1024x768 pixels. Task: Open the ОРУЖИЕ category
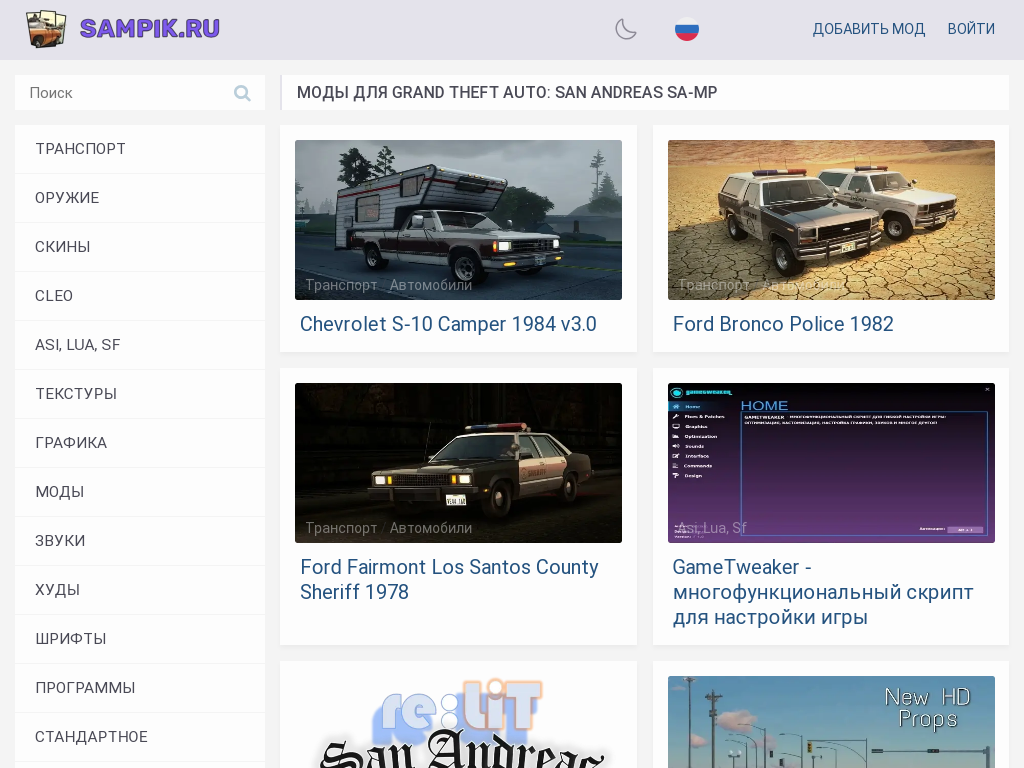click(140, 198)
